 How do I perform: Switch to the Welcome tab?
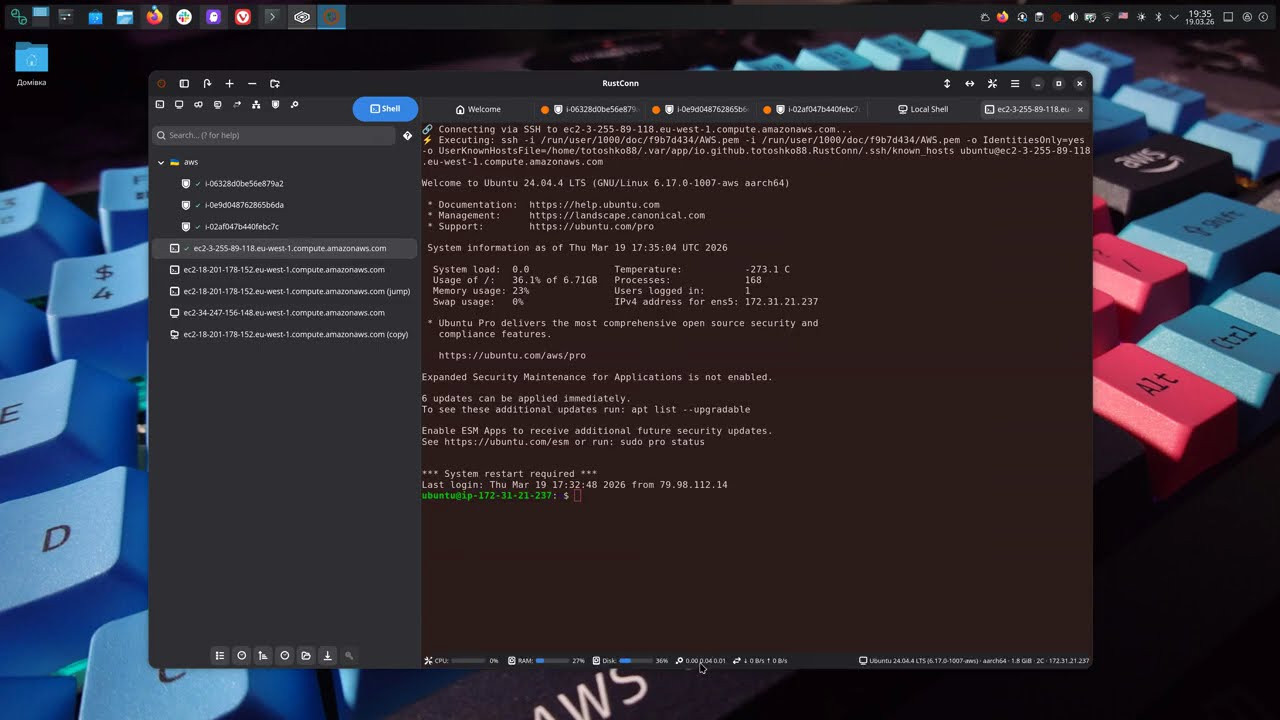(478, 109)
